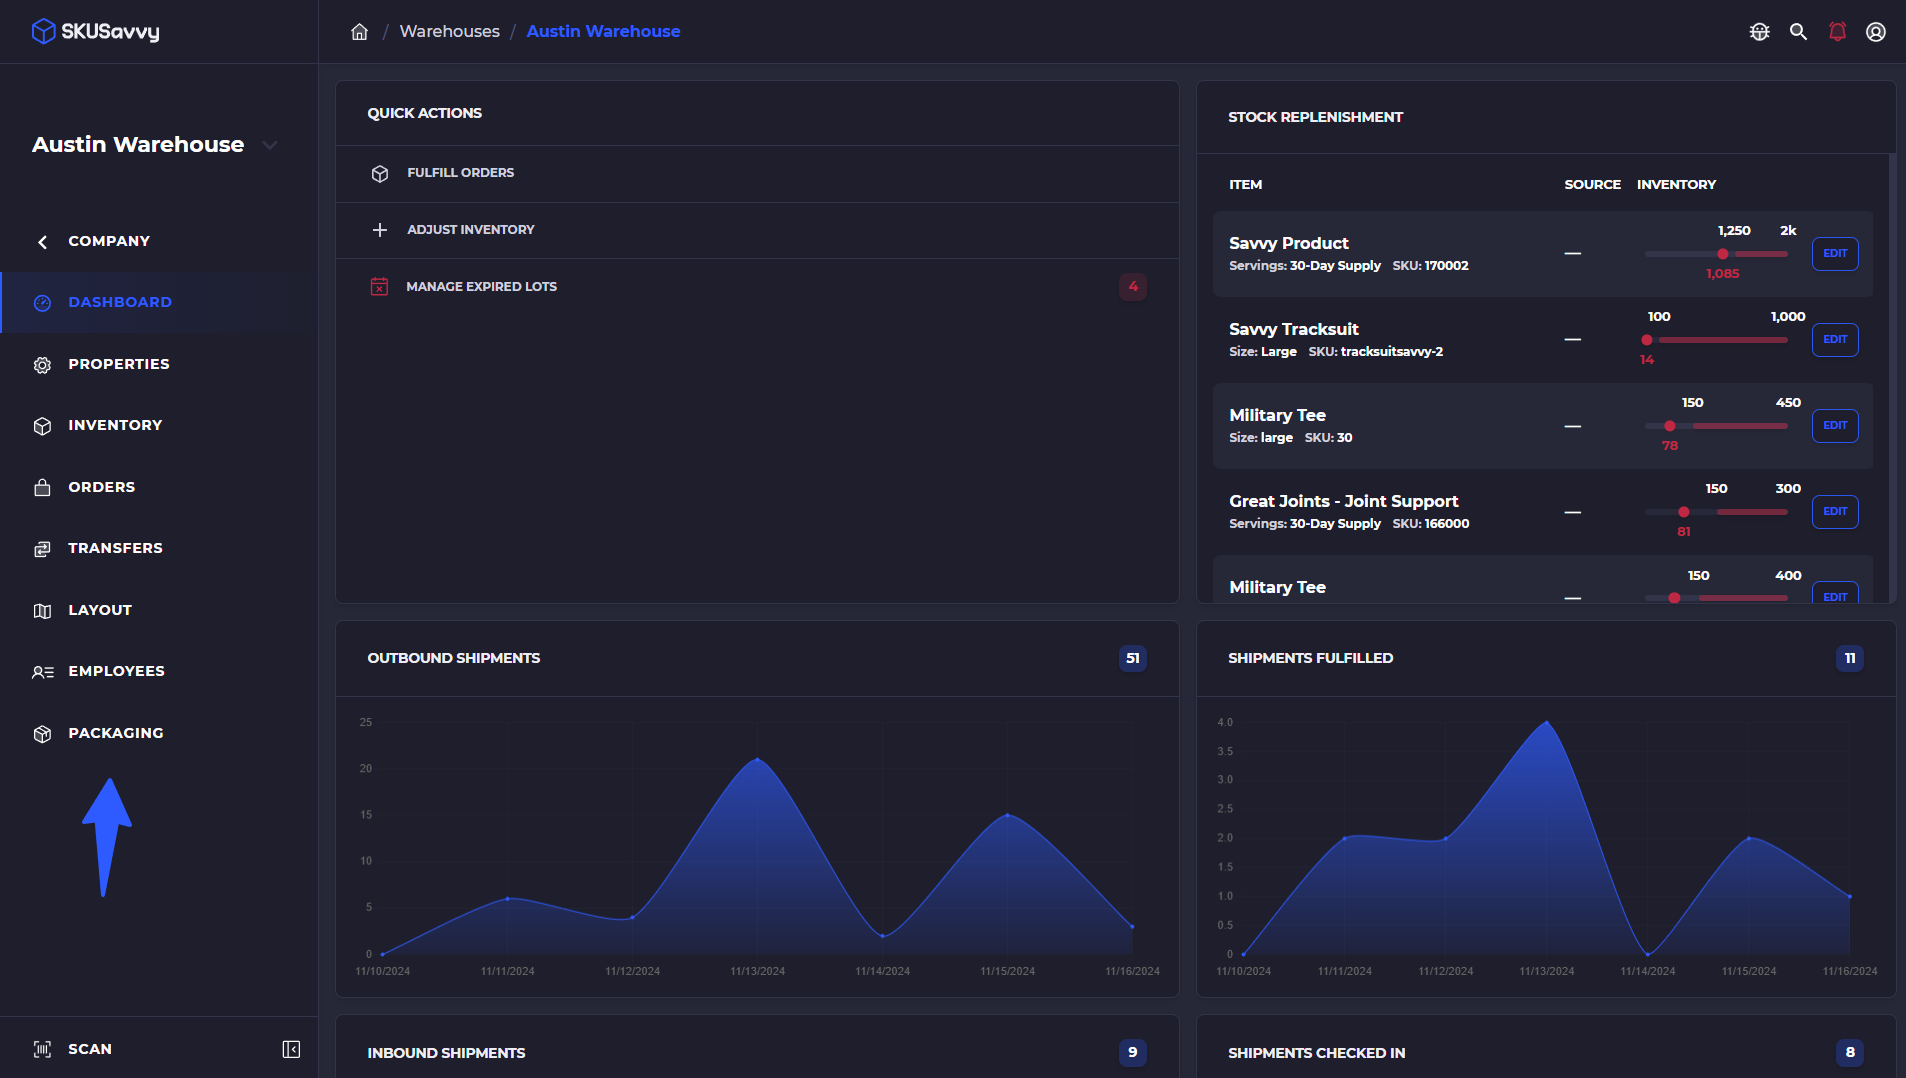
Task: Click the INVENTORY column header
Action: [1677, 185]
